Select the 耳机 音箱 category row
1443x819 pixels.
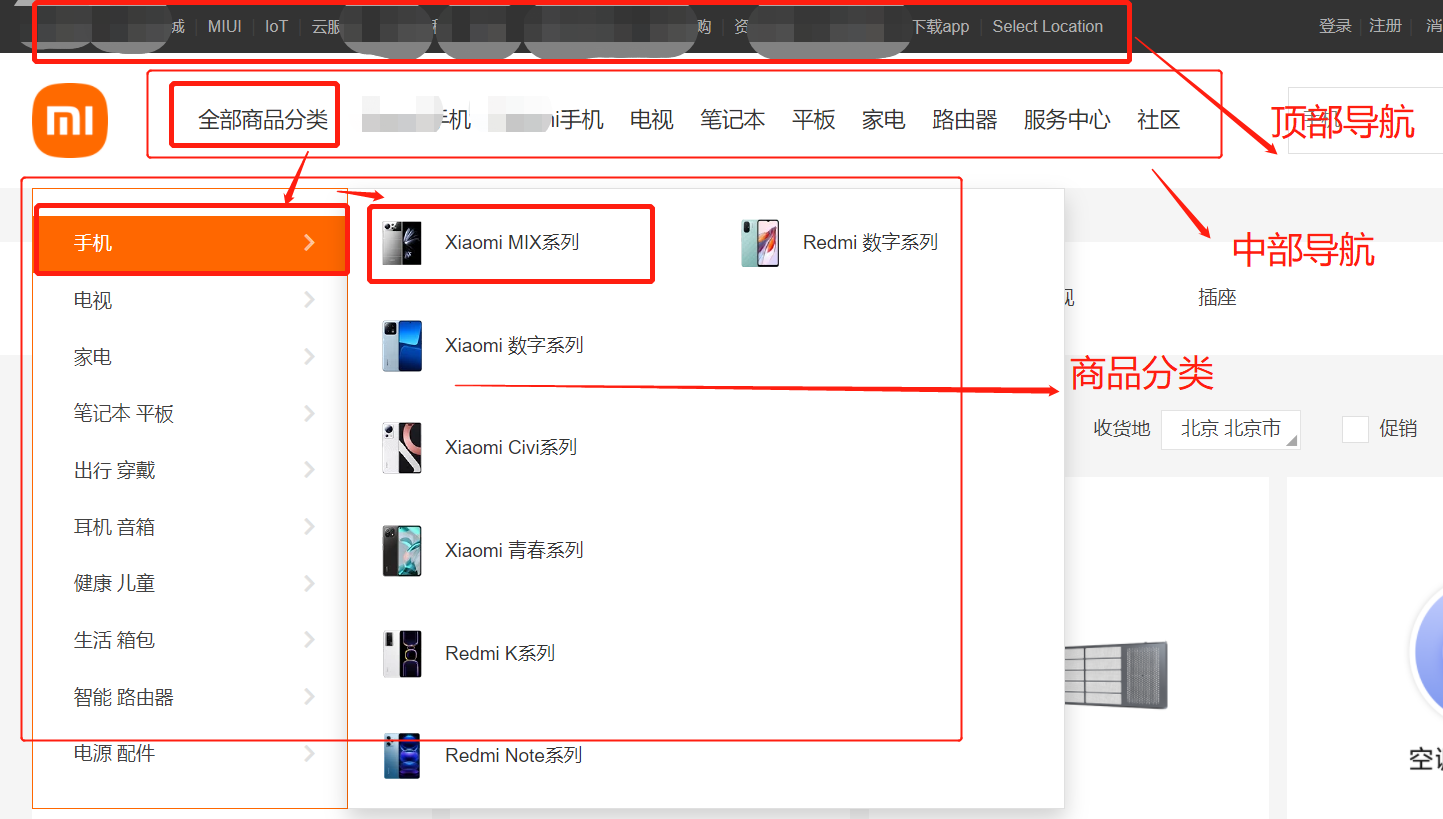190,527
